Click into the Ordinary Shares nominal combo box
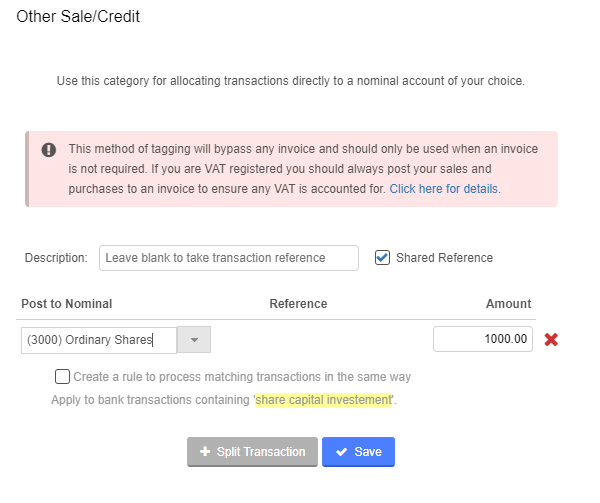 point(99,340)
